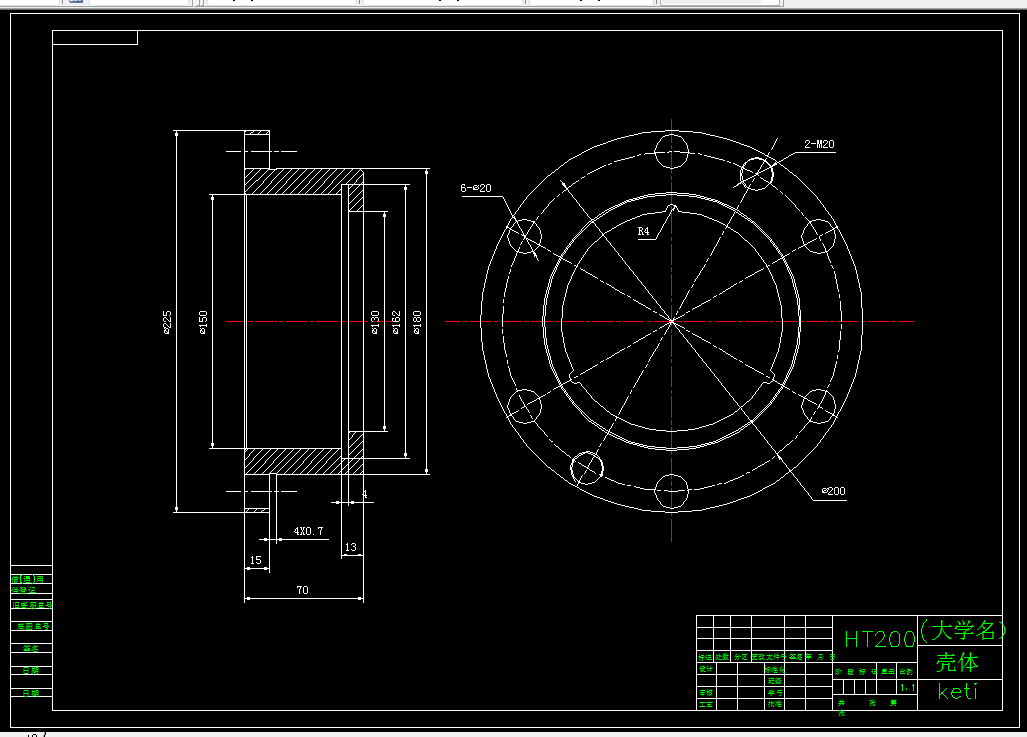Pick the small 4 dimension text
Image resolution: width=1027 pixels, height=737 pixels.
pos(365,495)
